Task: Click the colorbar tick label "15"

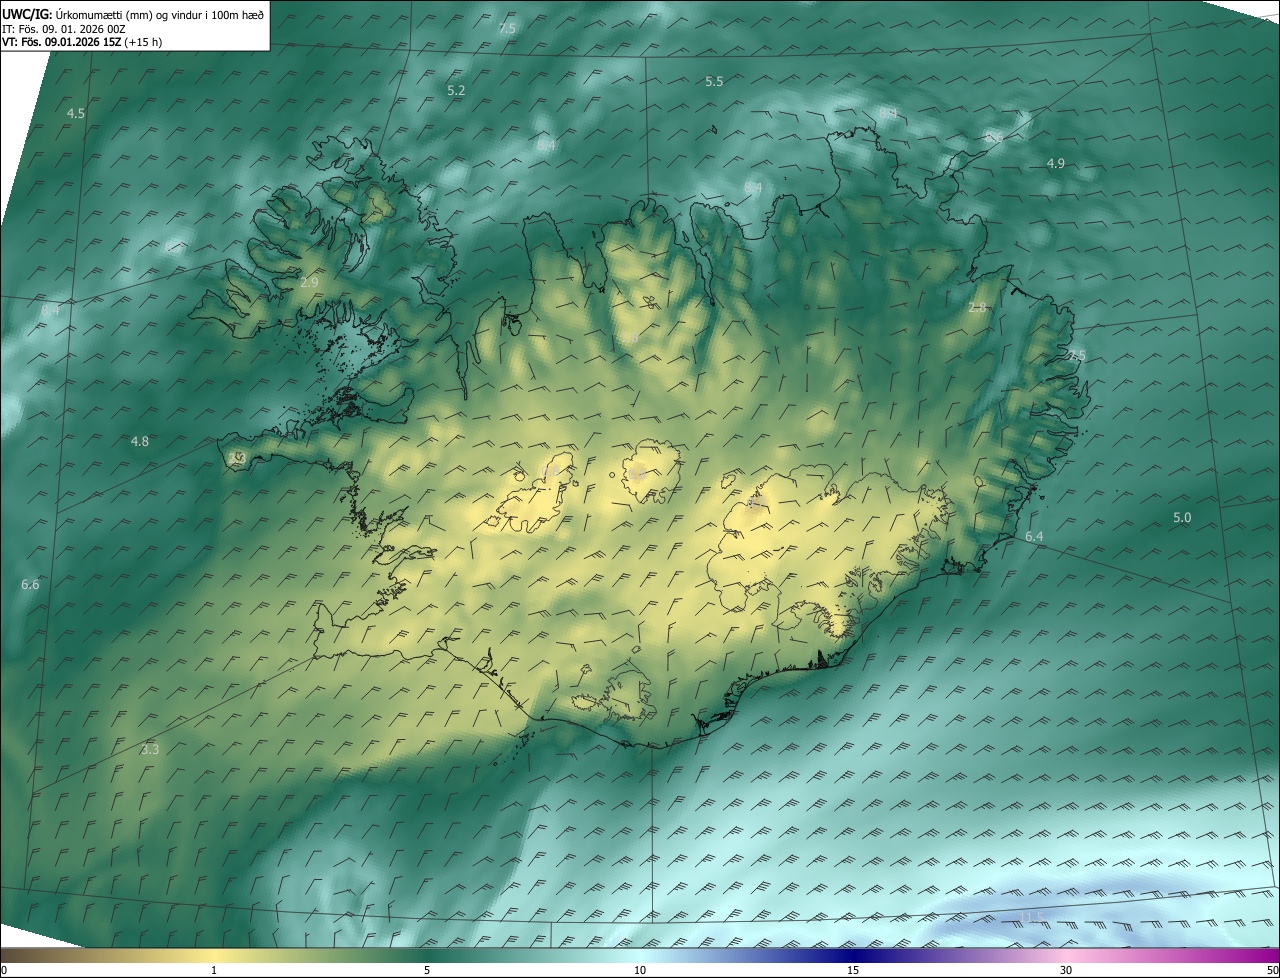Action: point(853,970)
